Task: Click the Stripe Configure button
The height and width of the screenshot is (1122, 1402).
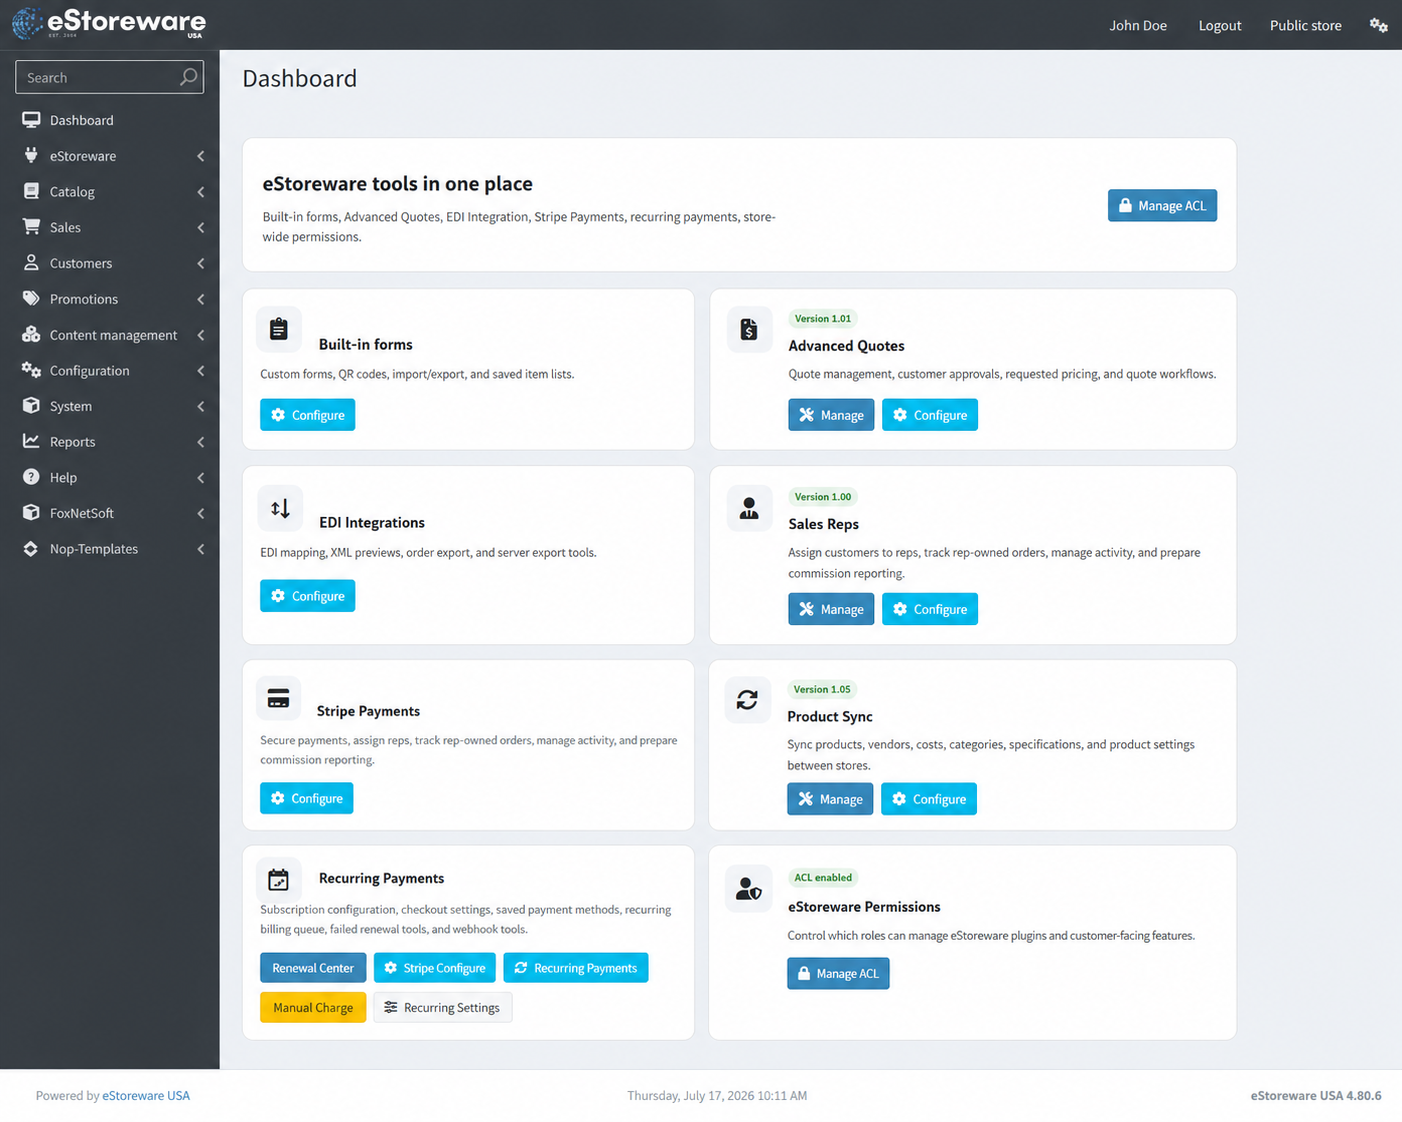Action: click(x=435, y=968)
